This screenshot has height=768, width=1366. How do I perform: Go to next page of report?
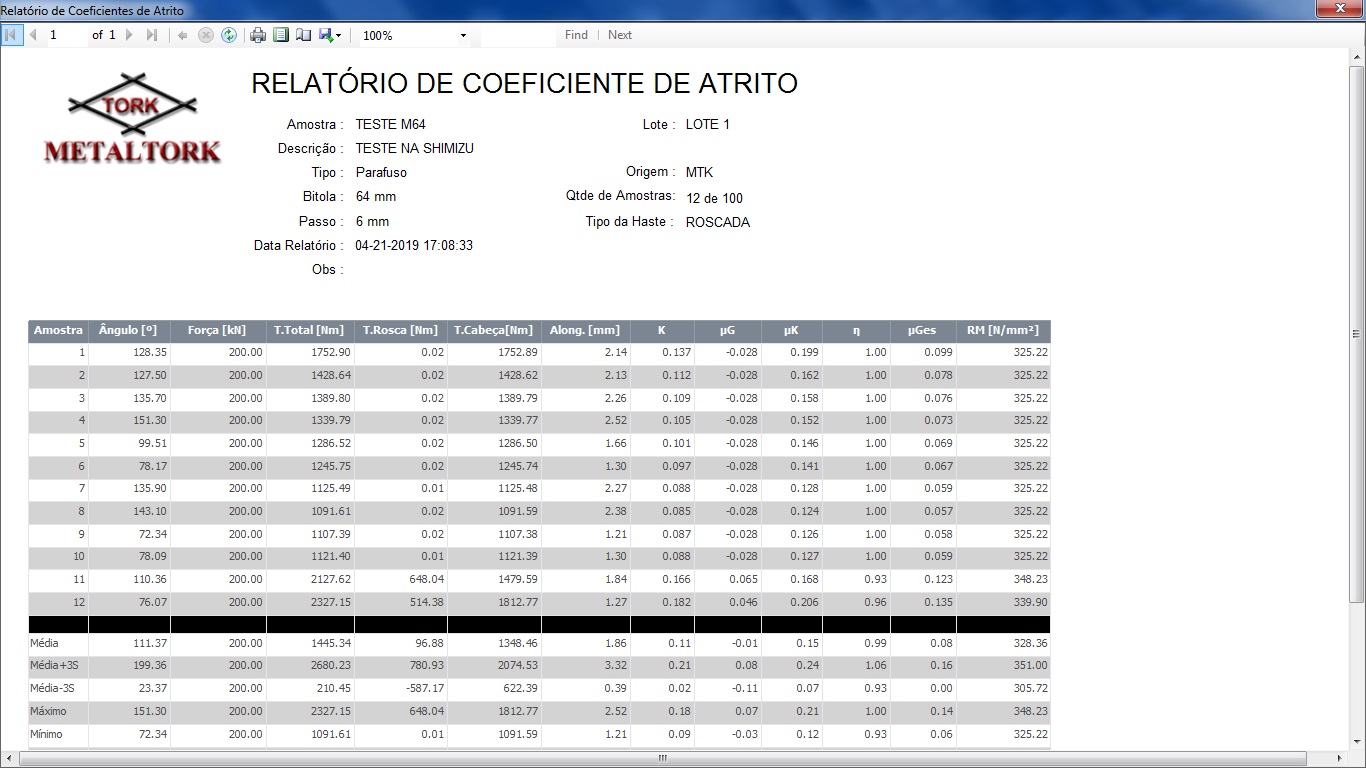point(129,35)
